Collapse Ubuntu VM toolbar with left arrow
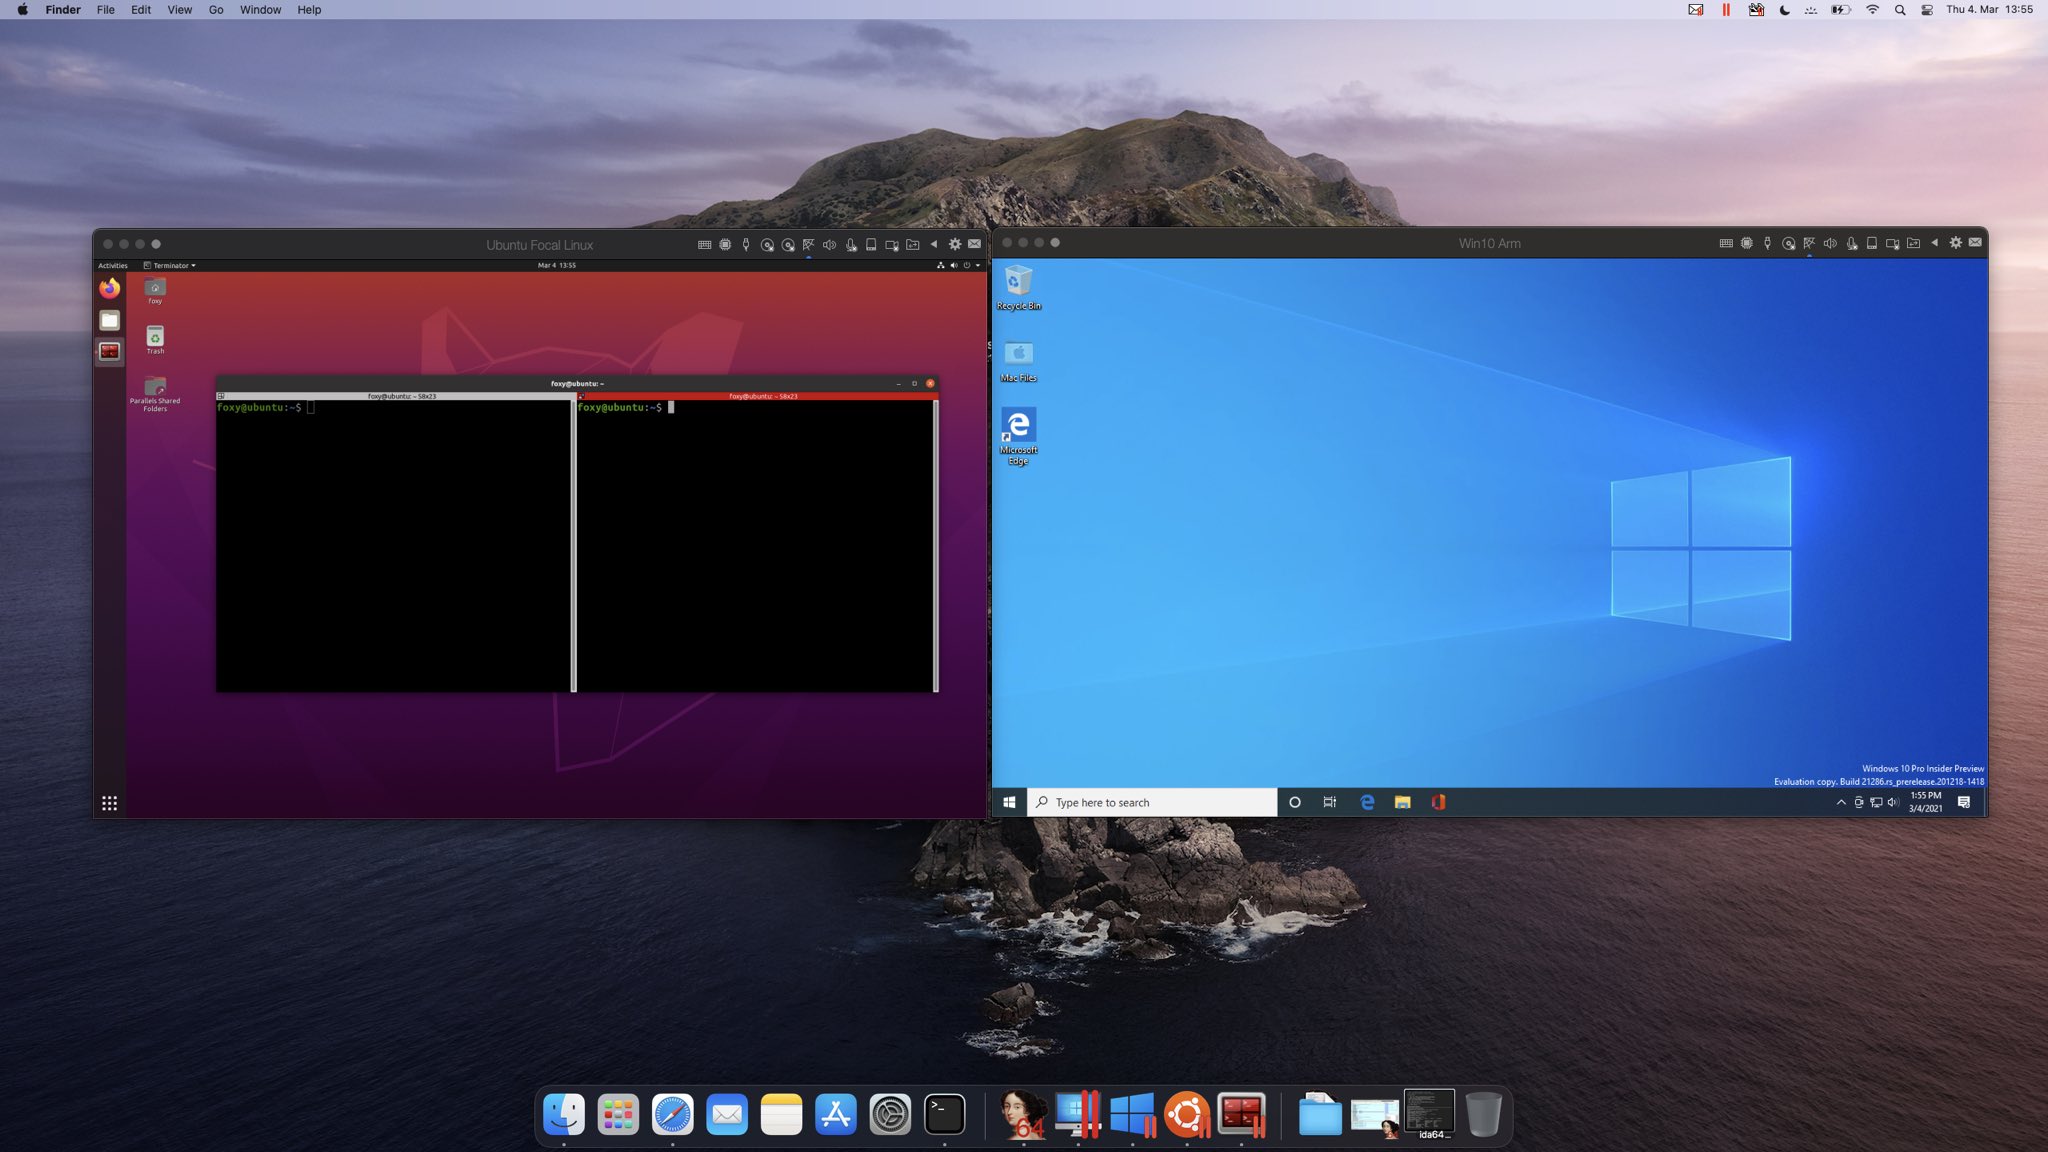 click(x=934, y=244)
